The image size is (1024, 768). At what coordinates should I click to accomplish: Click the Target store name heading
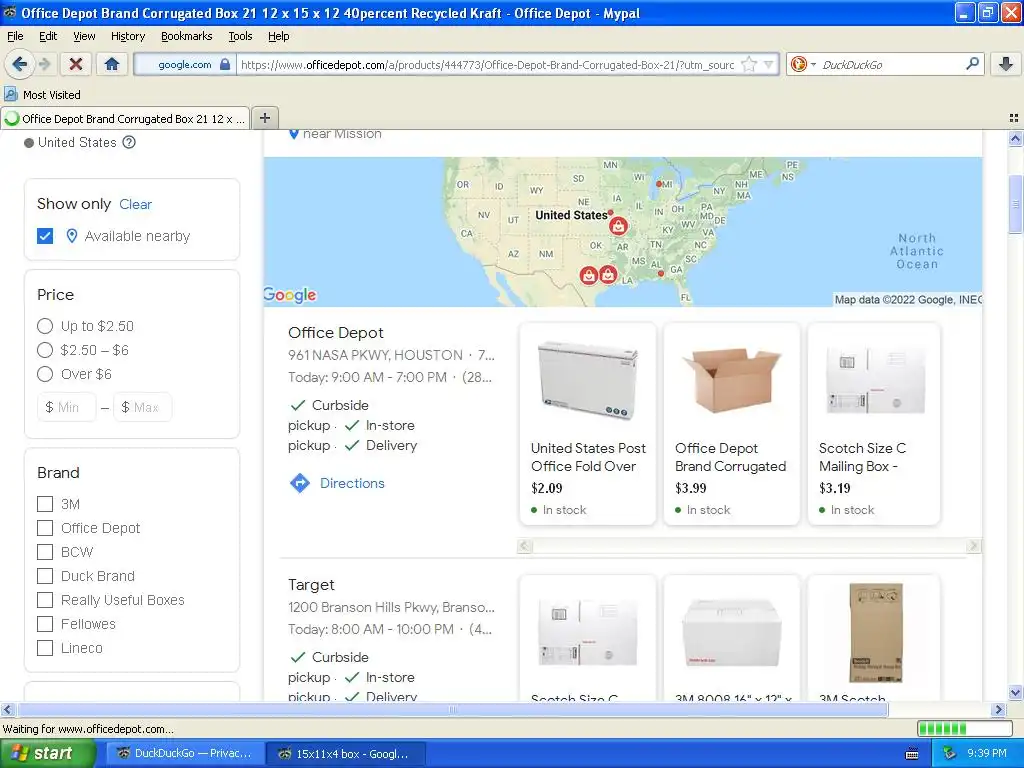(x=311, y=584)
